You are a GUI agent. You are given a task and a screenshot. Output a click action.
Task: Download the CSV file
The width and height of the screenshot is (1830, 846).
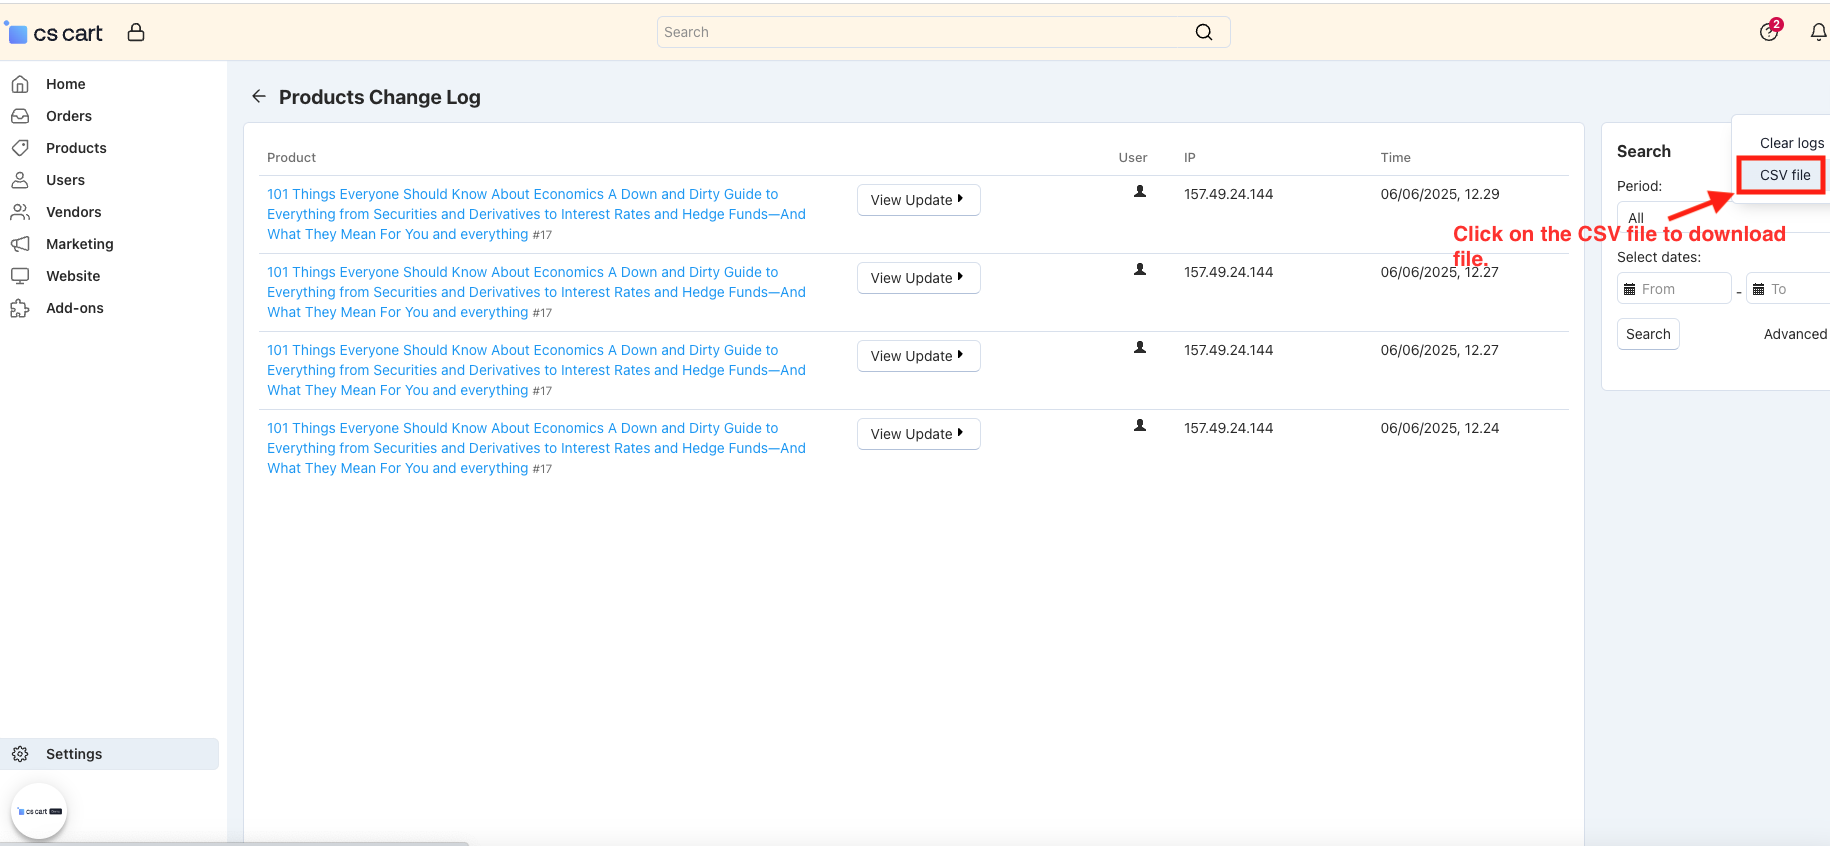click(x=1784, y=175)
